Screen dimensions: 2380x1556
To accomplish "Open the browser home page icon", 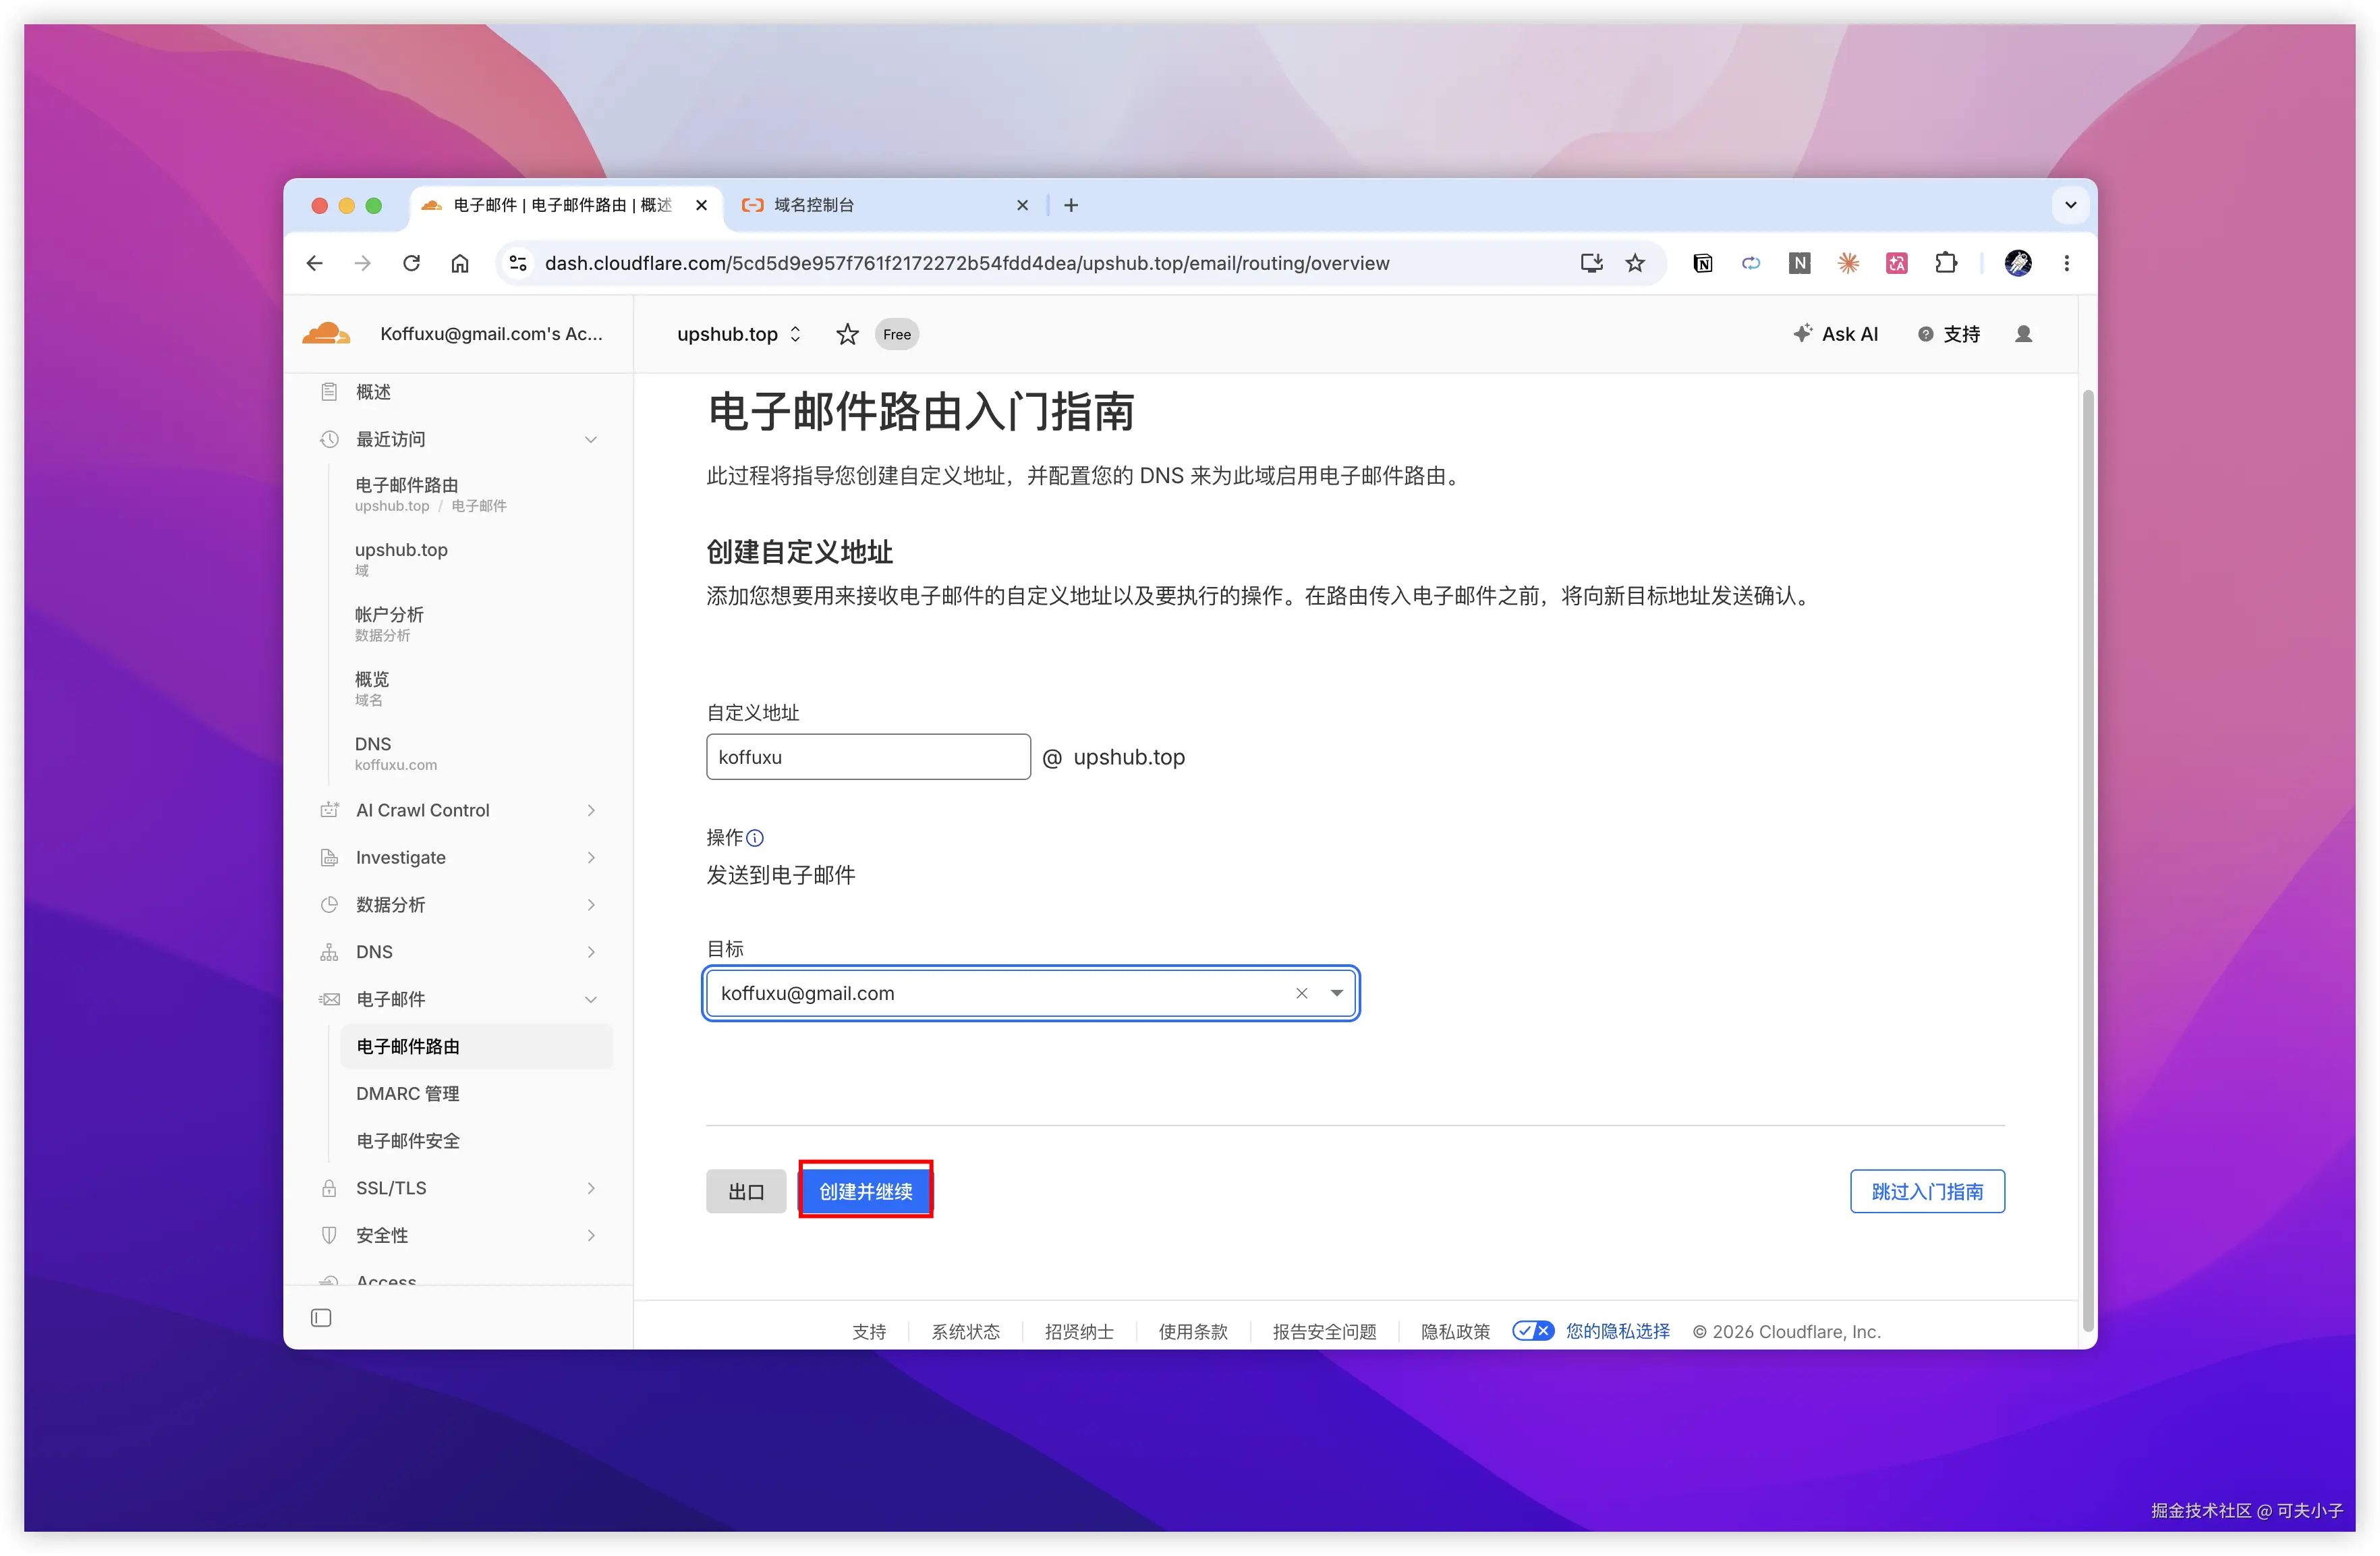I will pyautogui.click(x=460, y=263).
